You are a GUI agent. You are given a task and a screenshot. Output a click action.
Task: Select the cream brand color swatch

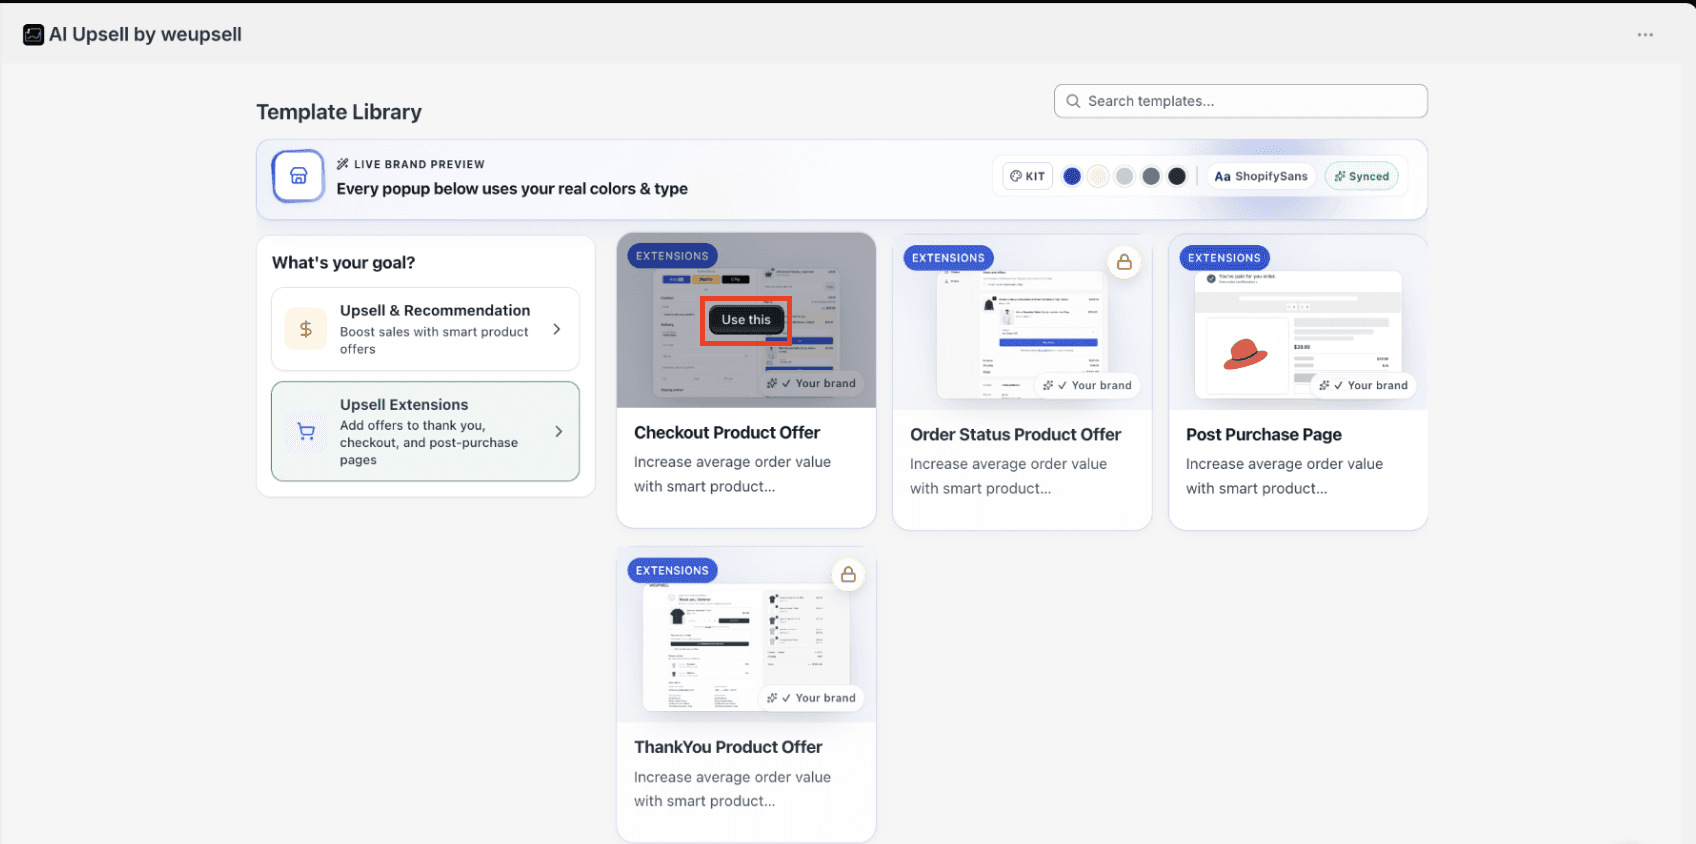pyautogui.click(x=1098, y=176)
